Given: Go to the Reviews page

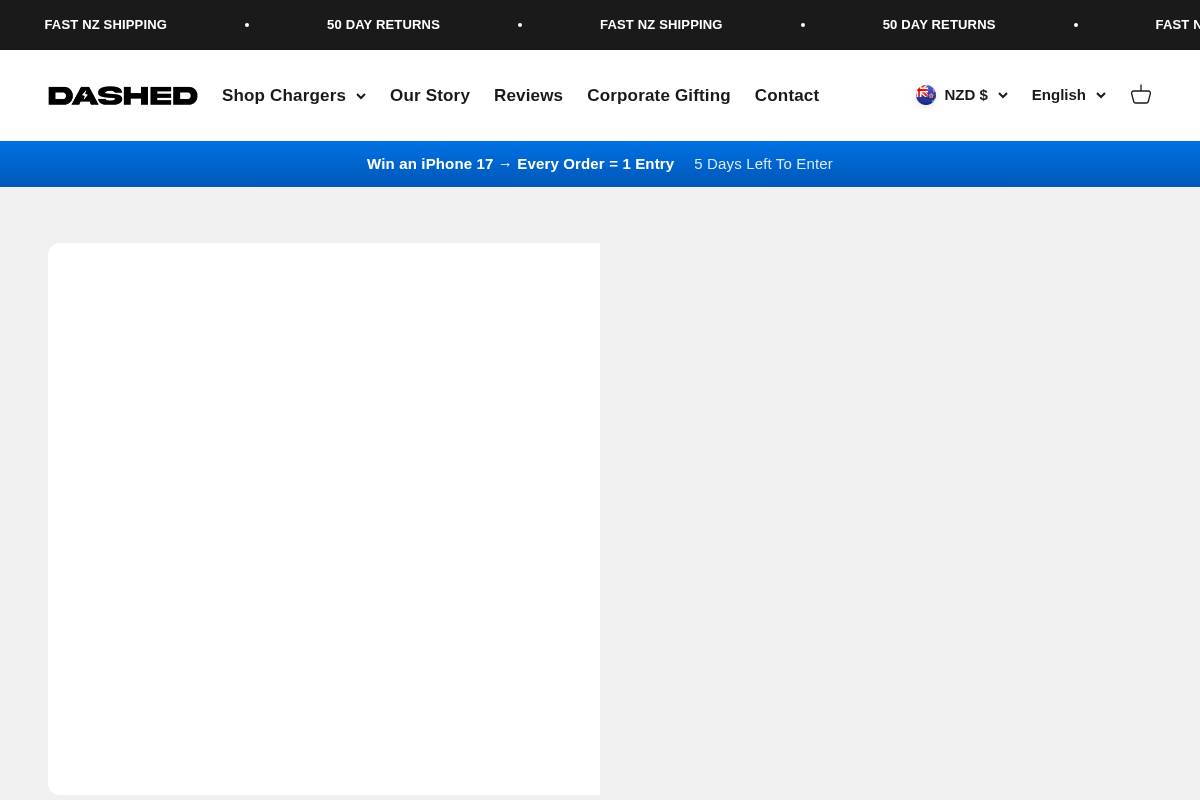Looking at the screenshot, I should pos(528,96).
